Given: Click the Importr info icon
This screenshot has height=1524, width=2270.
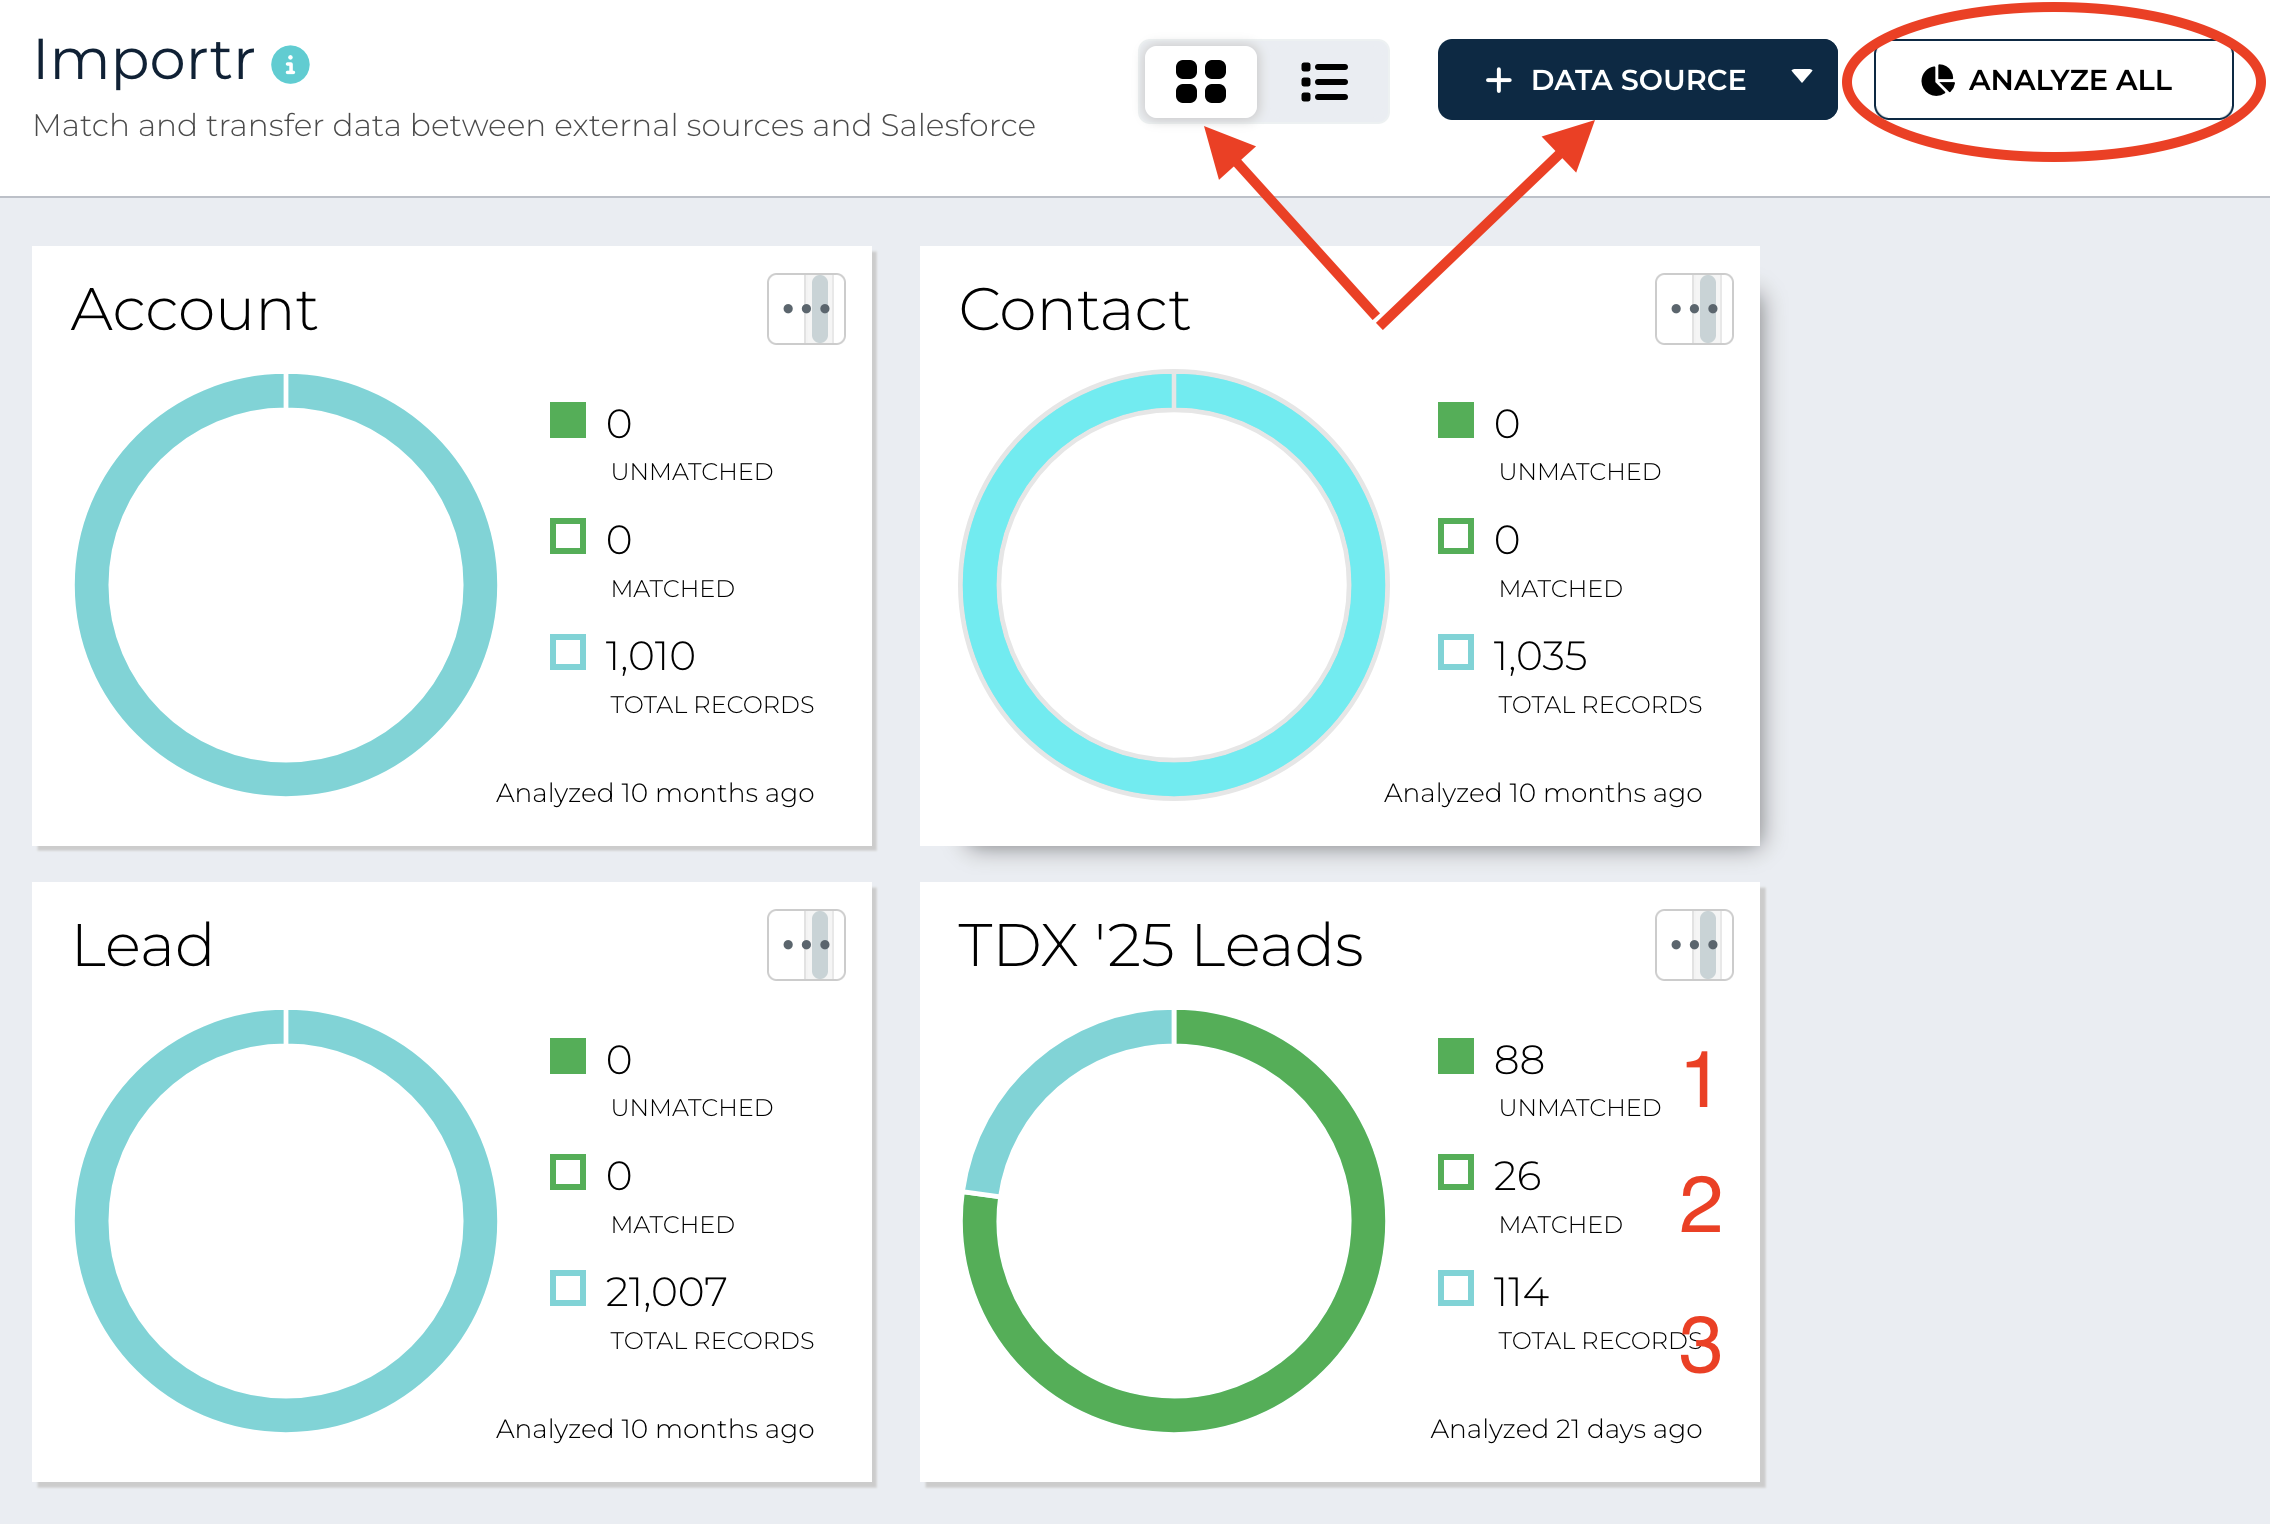Looking at the screenshot, I should 290,65.
